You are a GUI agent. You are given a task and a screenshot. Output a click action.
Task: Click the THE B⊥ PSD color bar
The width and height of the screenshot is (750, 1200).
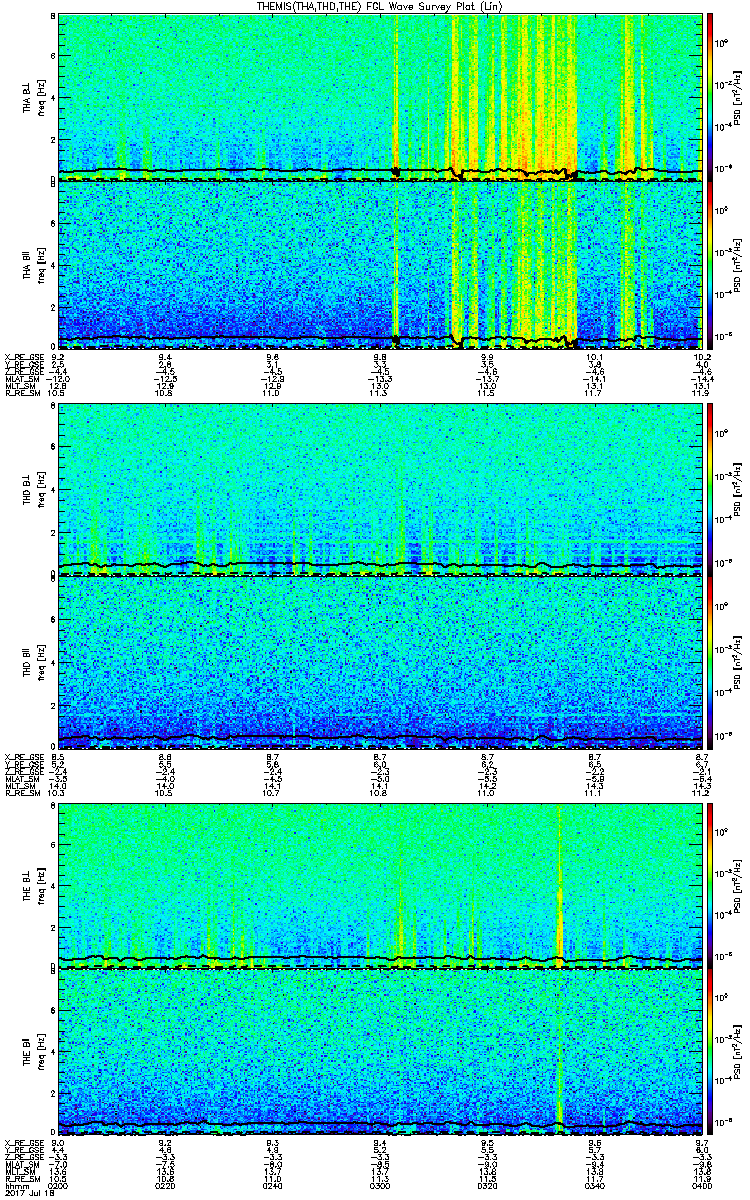(x=710, y=884)
